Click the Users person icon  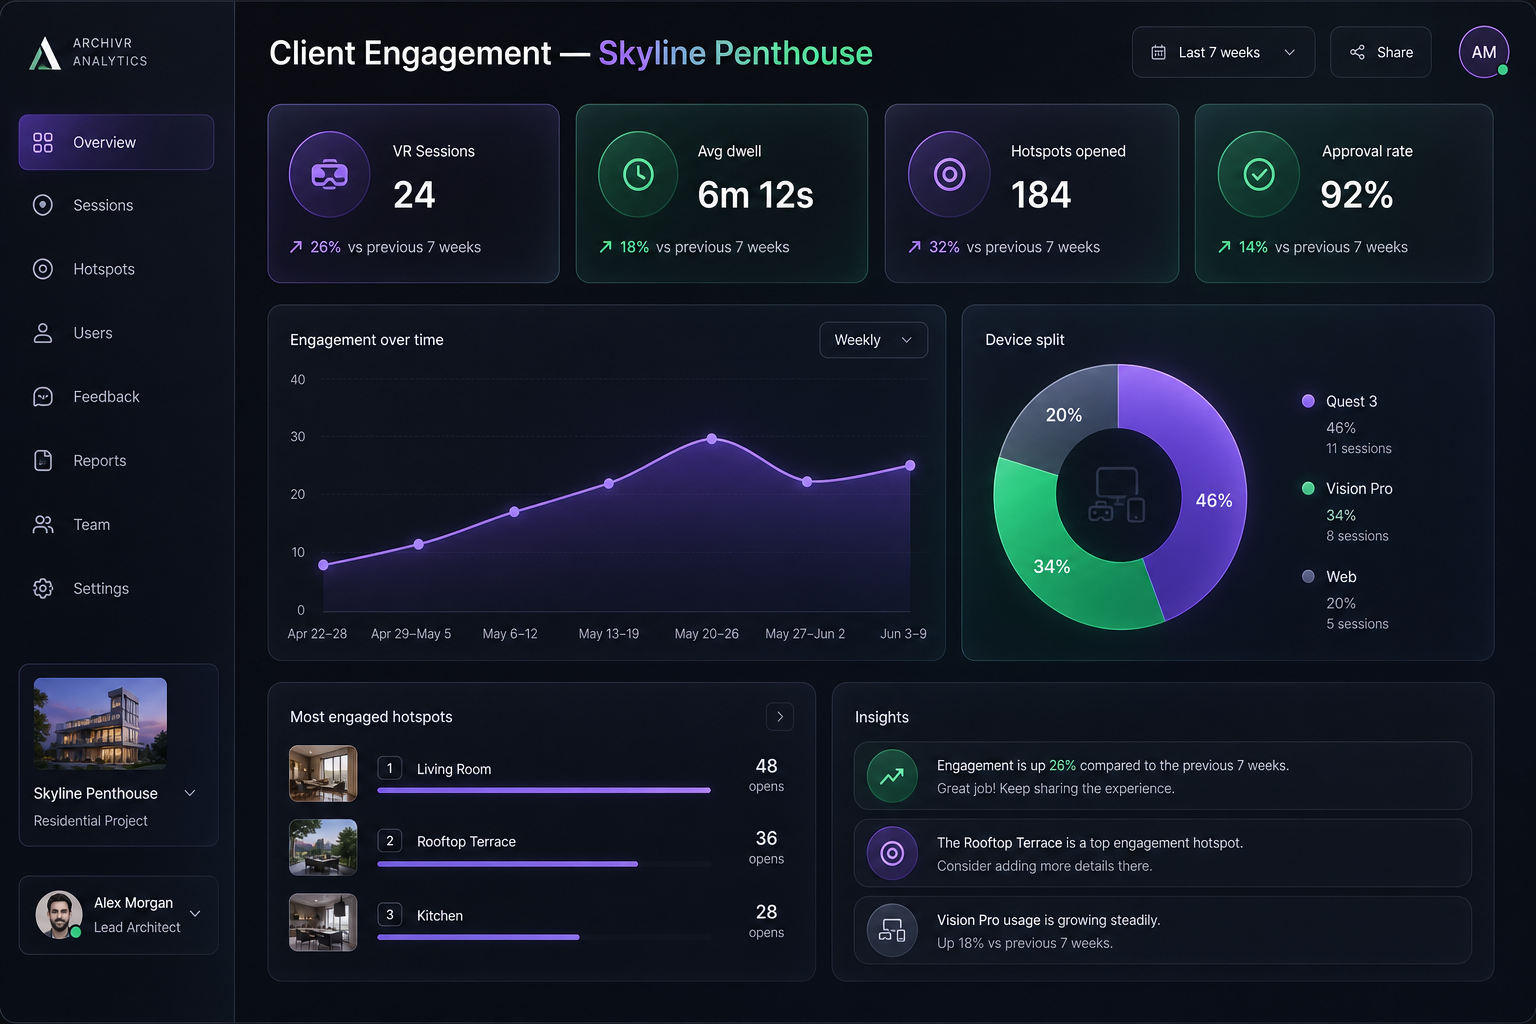tap(43, 333)
